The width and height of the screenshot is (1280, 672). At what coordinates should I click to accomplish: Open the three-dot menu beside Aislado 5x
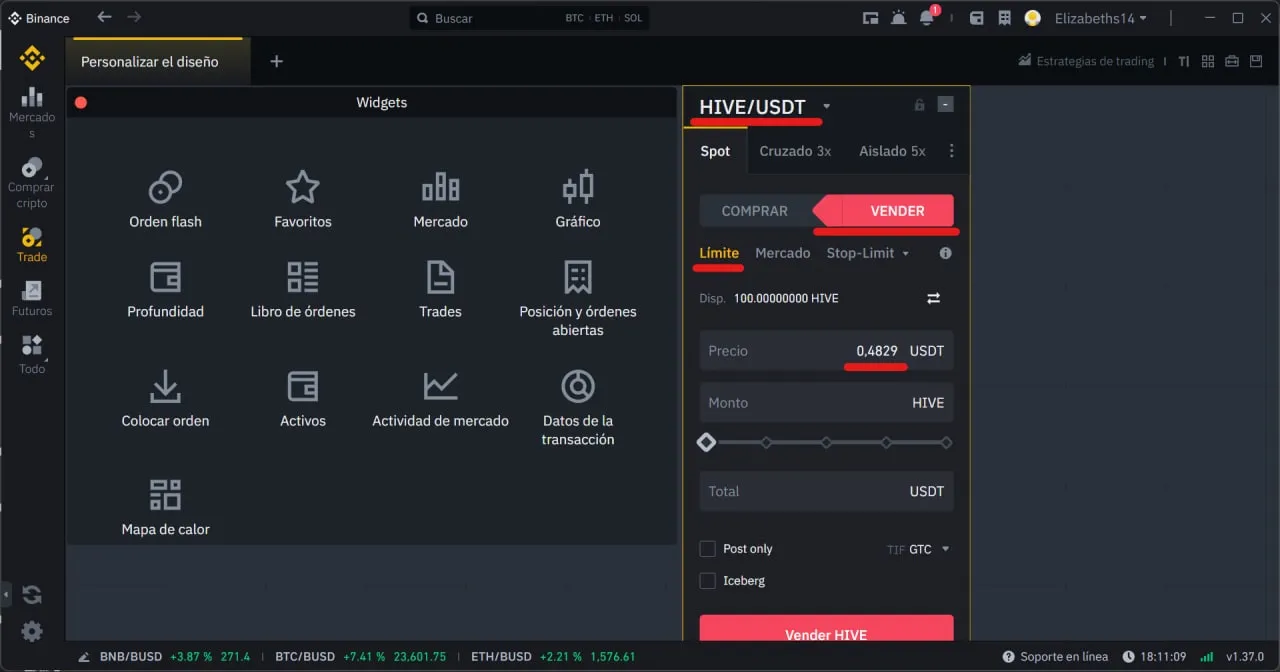point(951,151)
